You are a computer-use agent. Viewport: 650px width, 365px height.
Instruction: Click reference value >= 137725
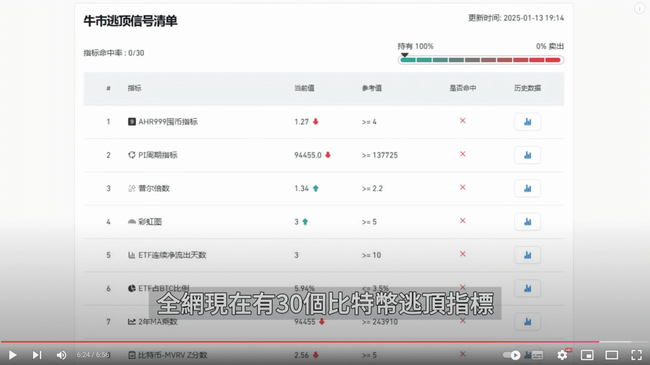(x=380, y=155)
